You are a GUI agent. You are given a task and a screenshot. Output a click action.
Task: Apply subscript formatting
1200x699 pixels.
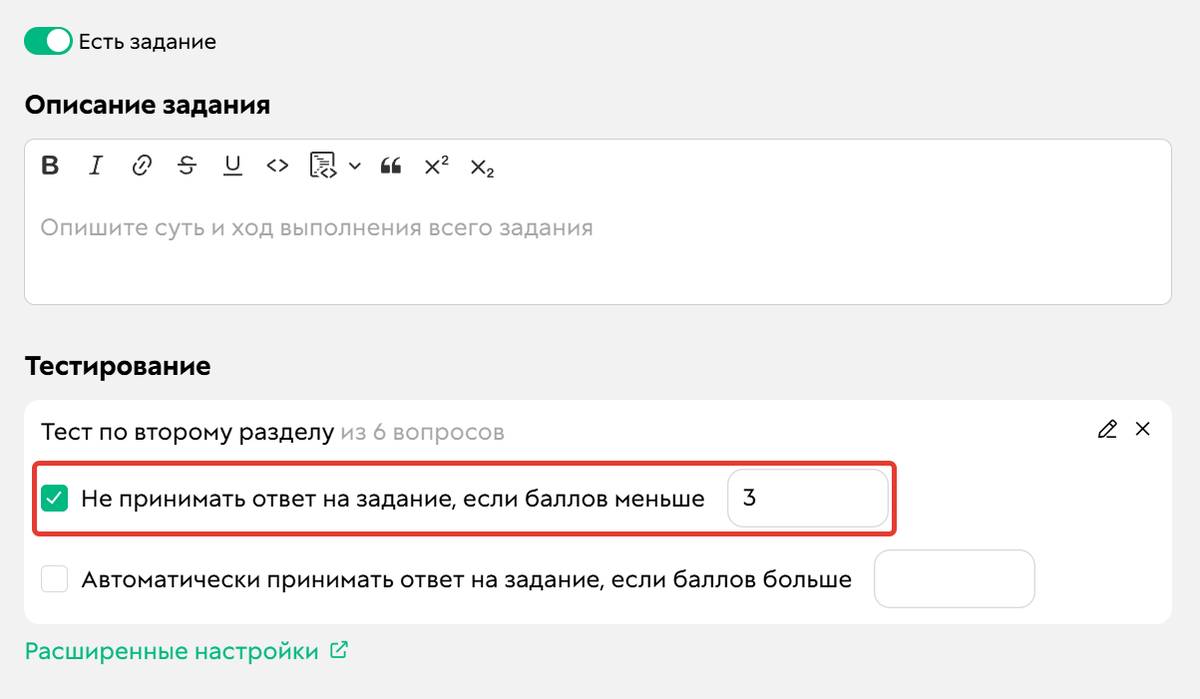tap(482, 167)
